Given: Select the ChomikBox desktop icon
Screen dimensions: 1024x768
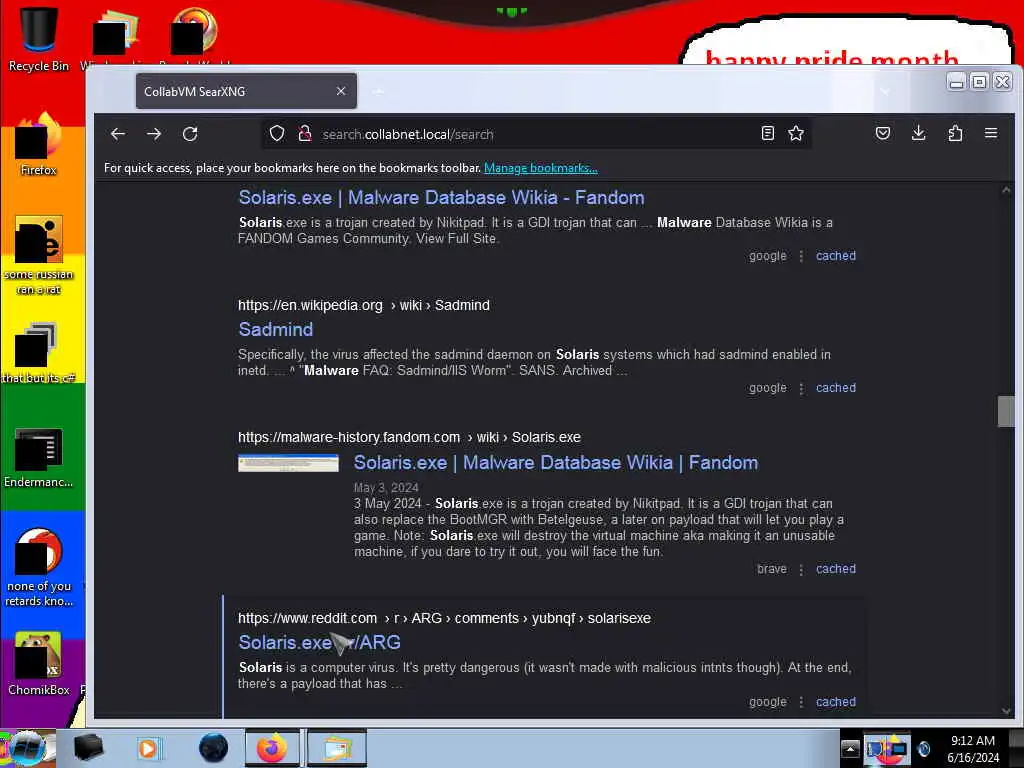Looking at the screenshot, I should click(x=39, y=664).
